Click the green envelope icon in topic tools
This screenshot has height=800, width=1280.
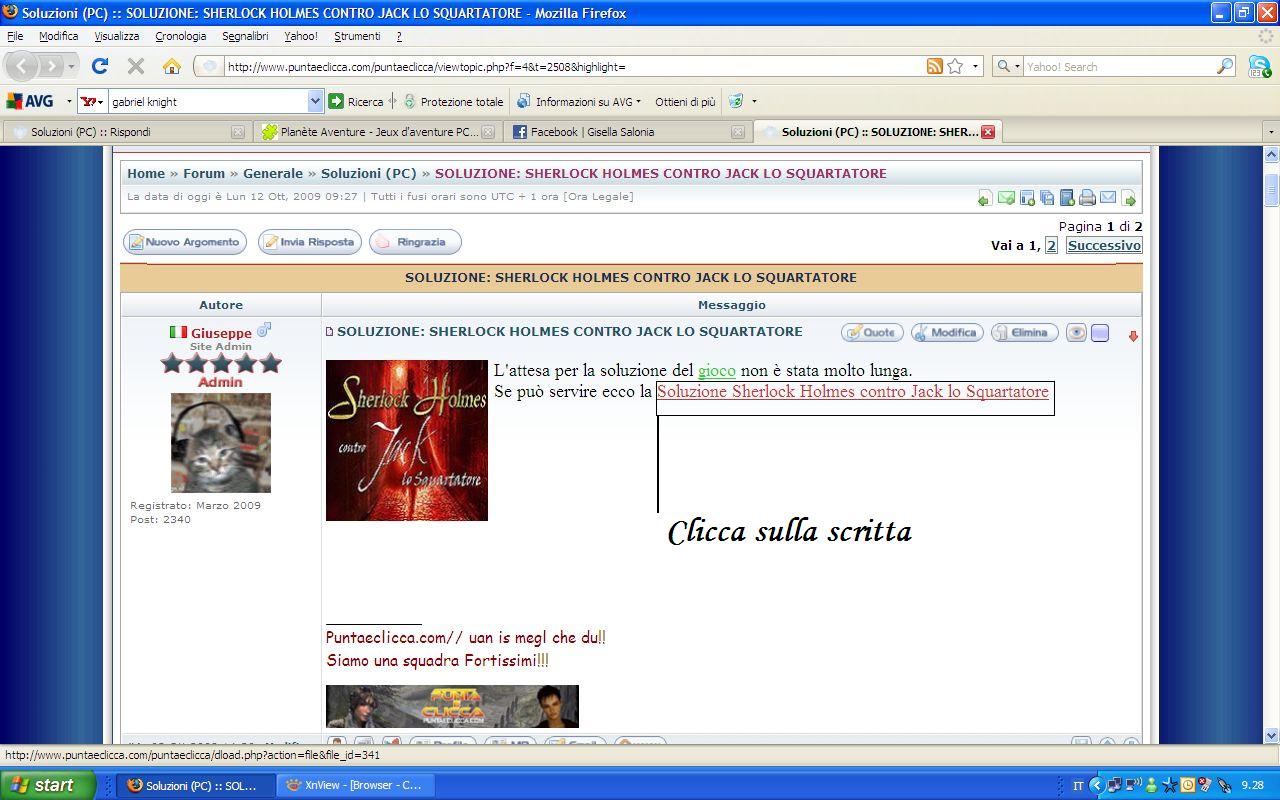pyautogui.click(x=1006, y=198)
